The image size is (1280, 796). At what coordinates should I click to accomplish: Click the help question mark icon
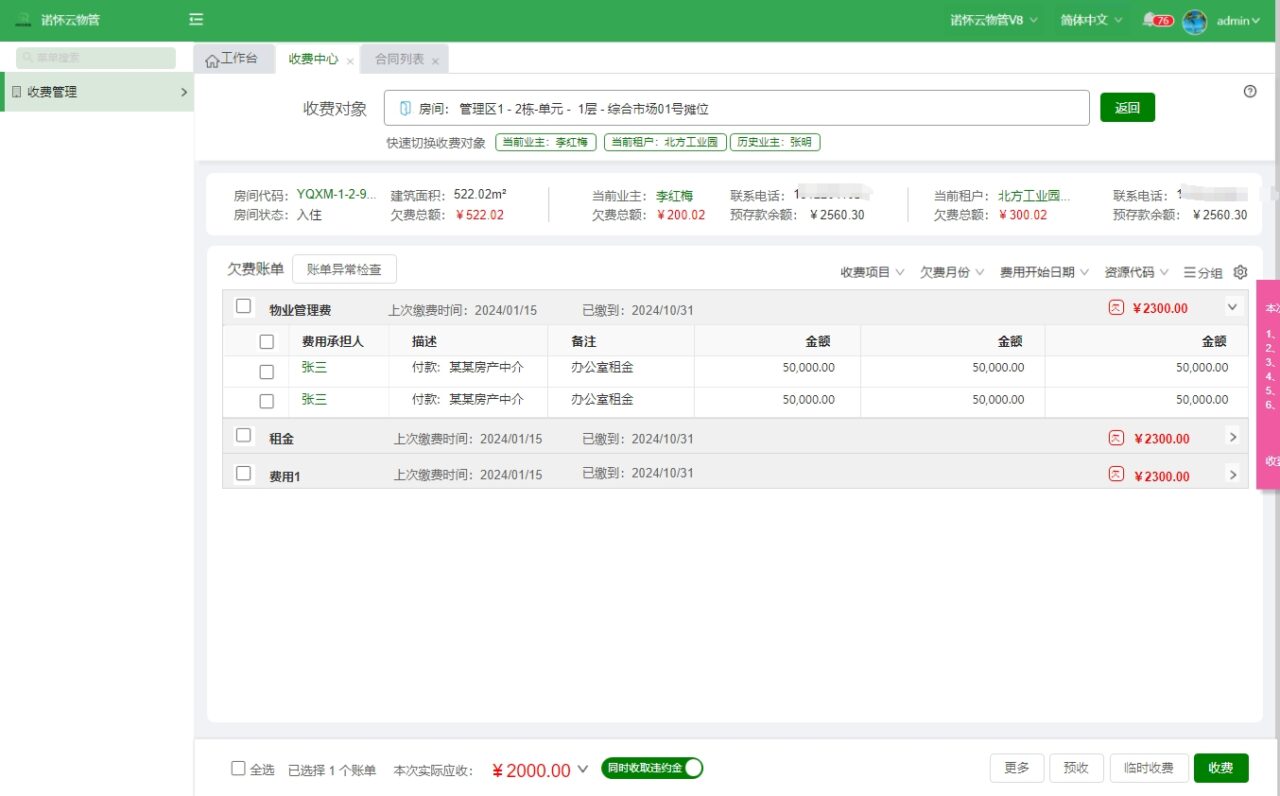(x=1250, y=91)
